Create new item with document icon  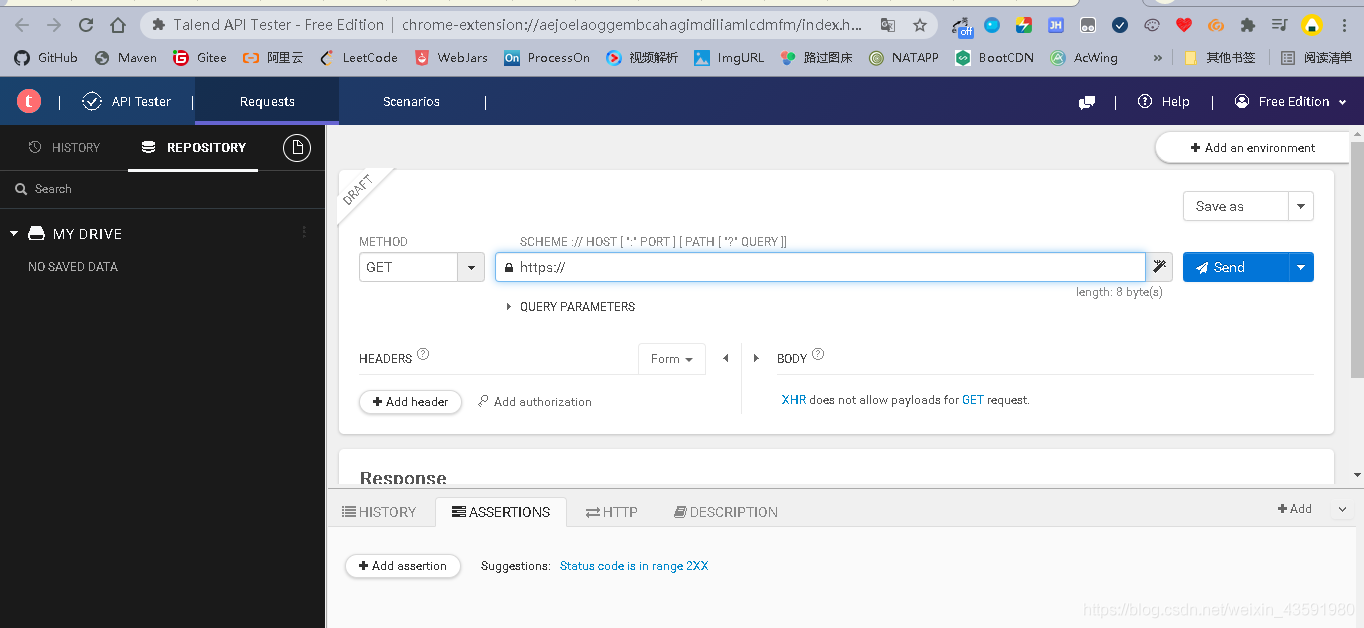click(297, 148)
